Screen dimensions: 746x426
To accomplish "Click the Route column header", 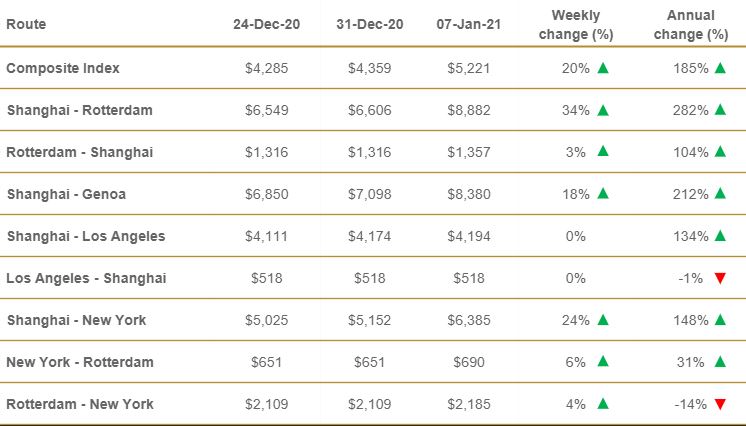I will (x=26, y=23).
